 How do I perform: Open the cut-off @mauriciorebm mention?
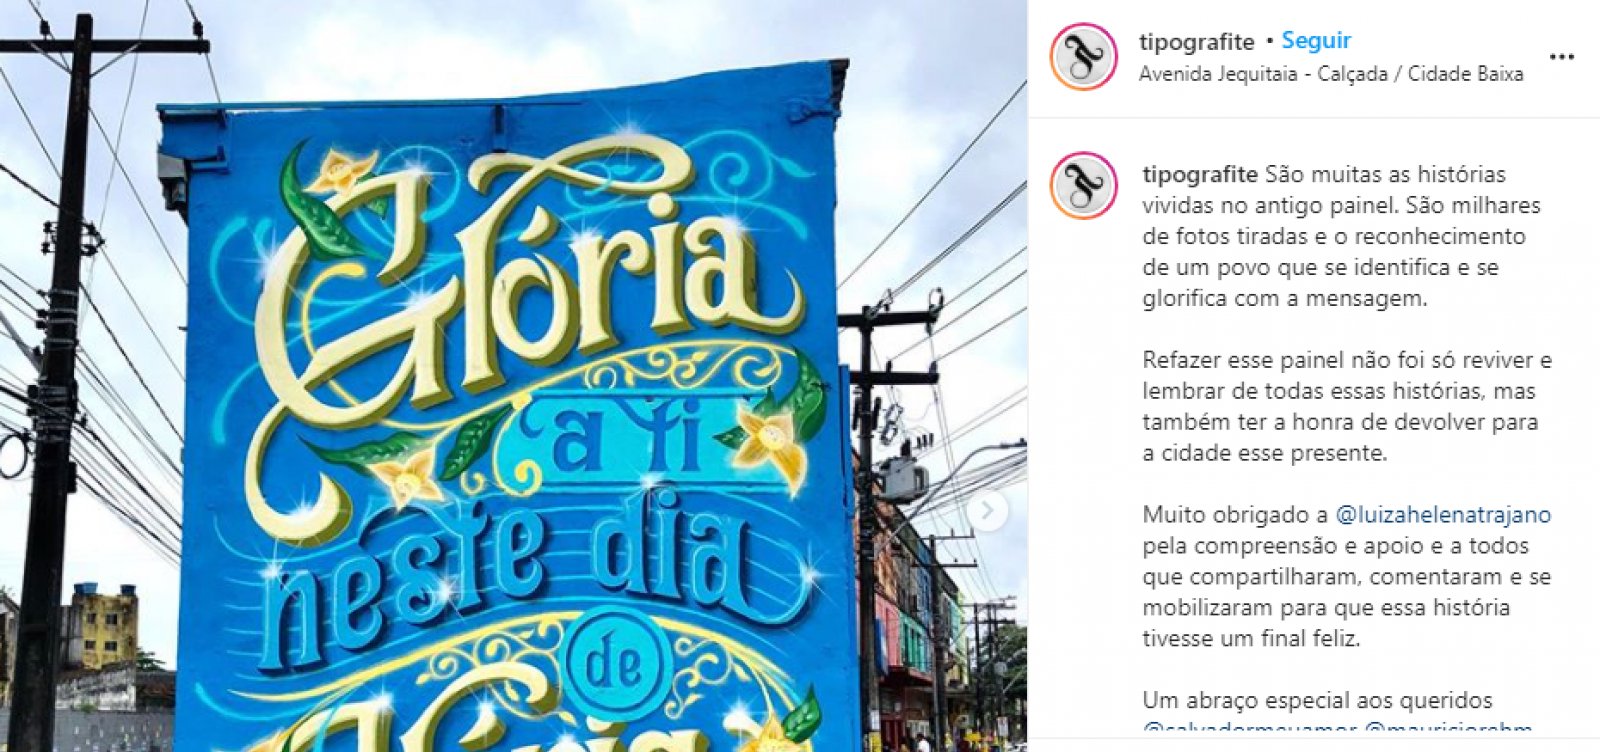(x=1449, y=728)
